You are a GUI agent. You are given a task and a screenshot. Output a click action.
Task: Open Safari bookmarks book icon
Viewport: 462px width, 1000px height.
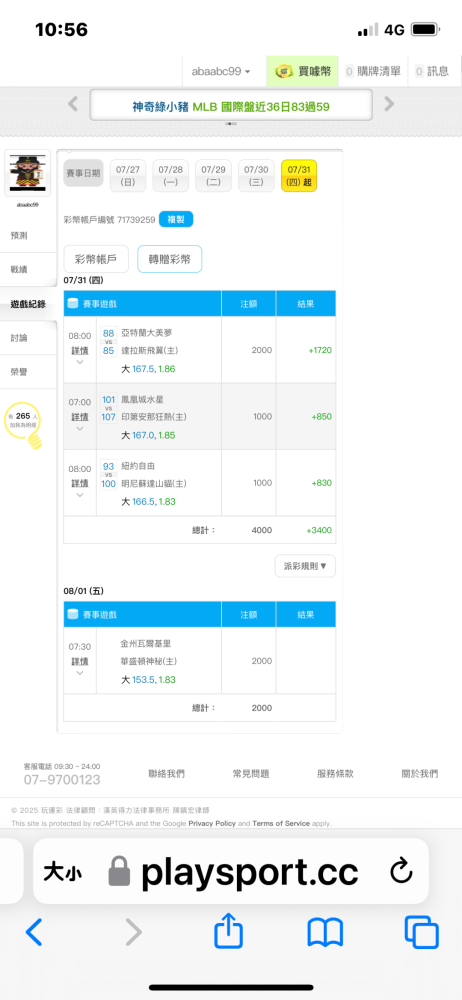[x=325, y=933]
